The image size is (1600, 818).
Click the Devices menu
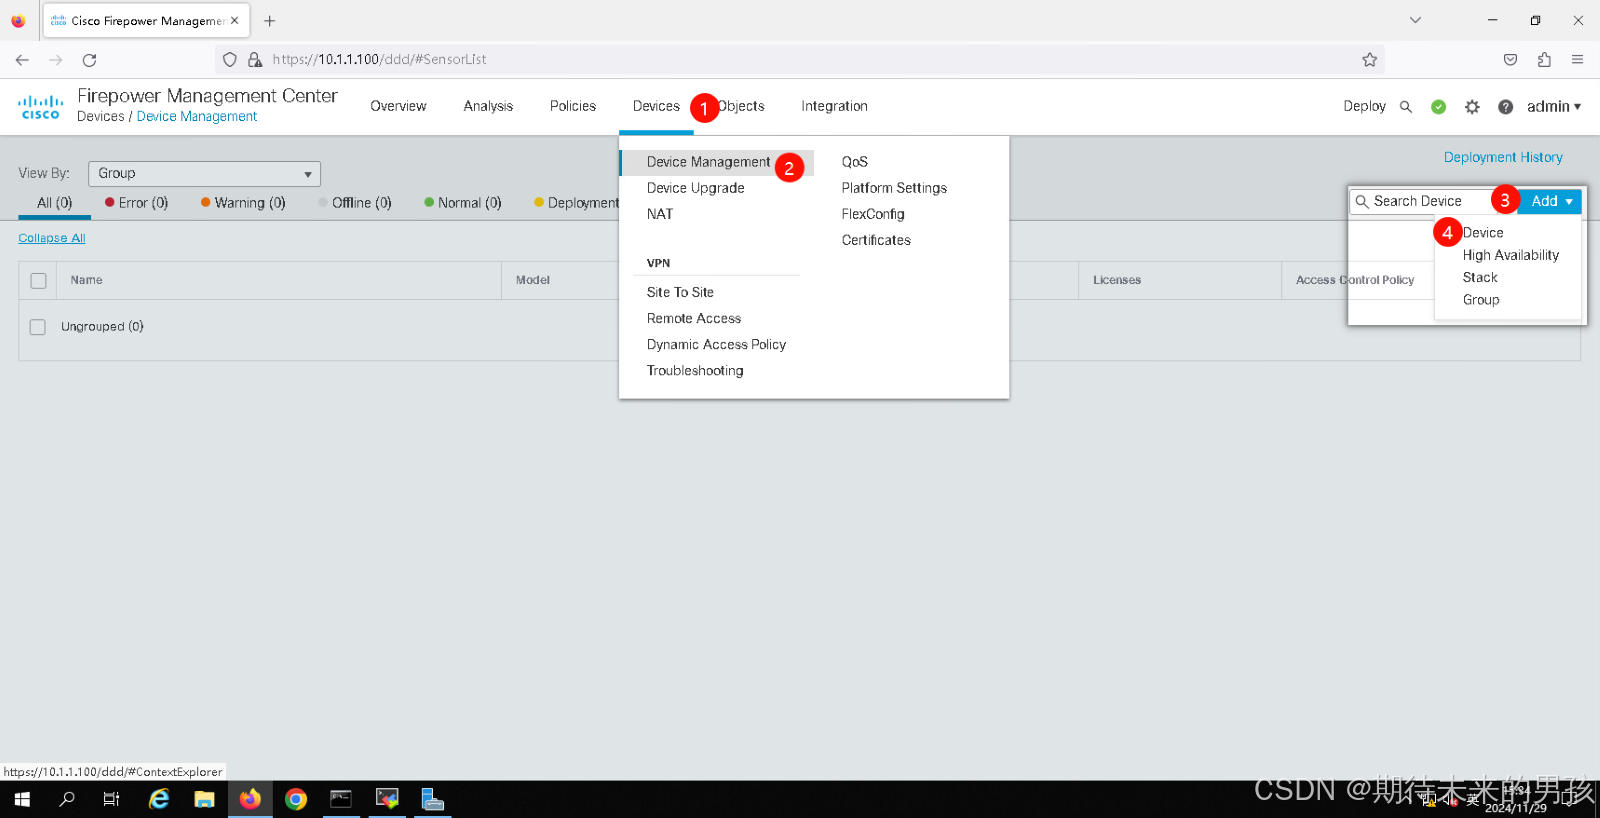pos(656,106)
